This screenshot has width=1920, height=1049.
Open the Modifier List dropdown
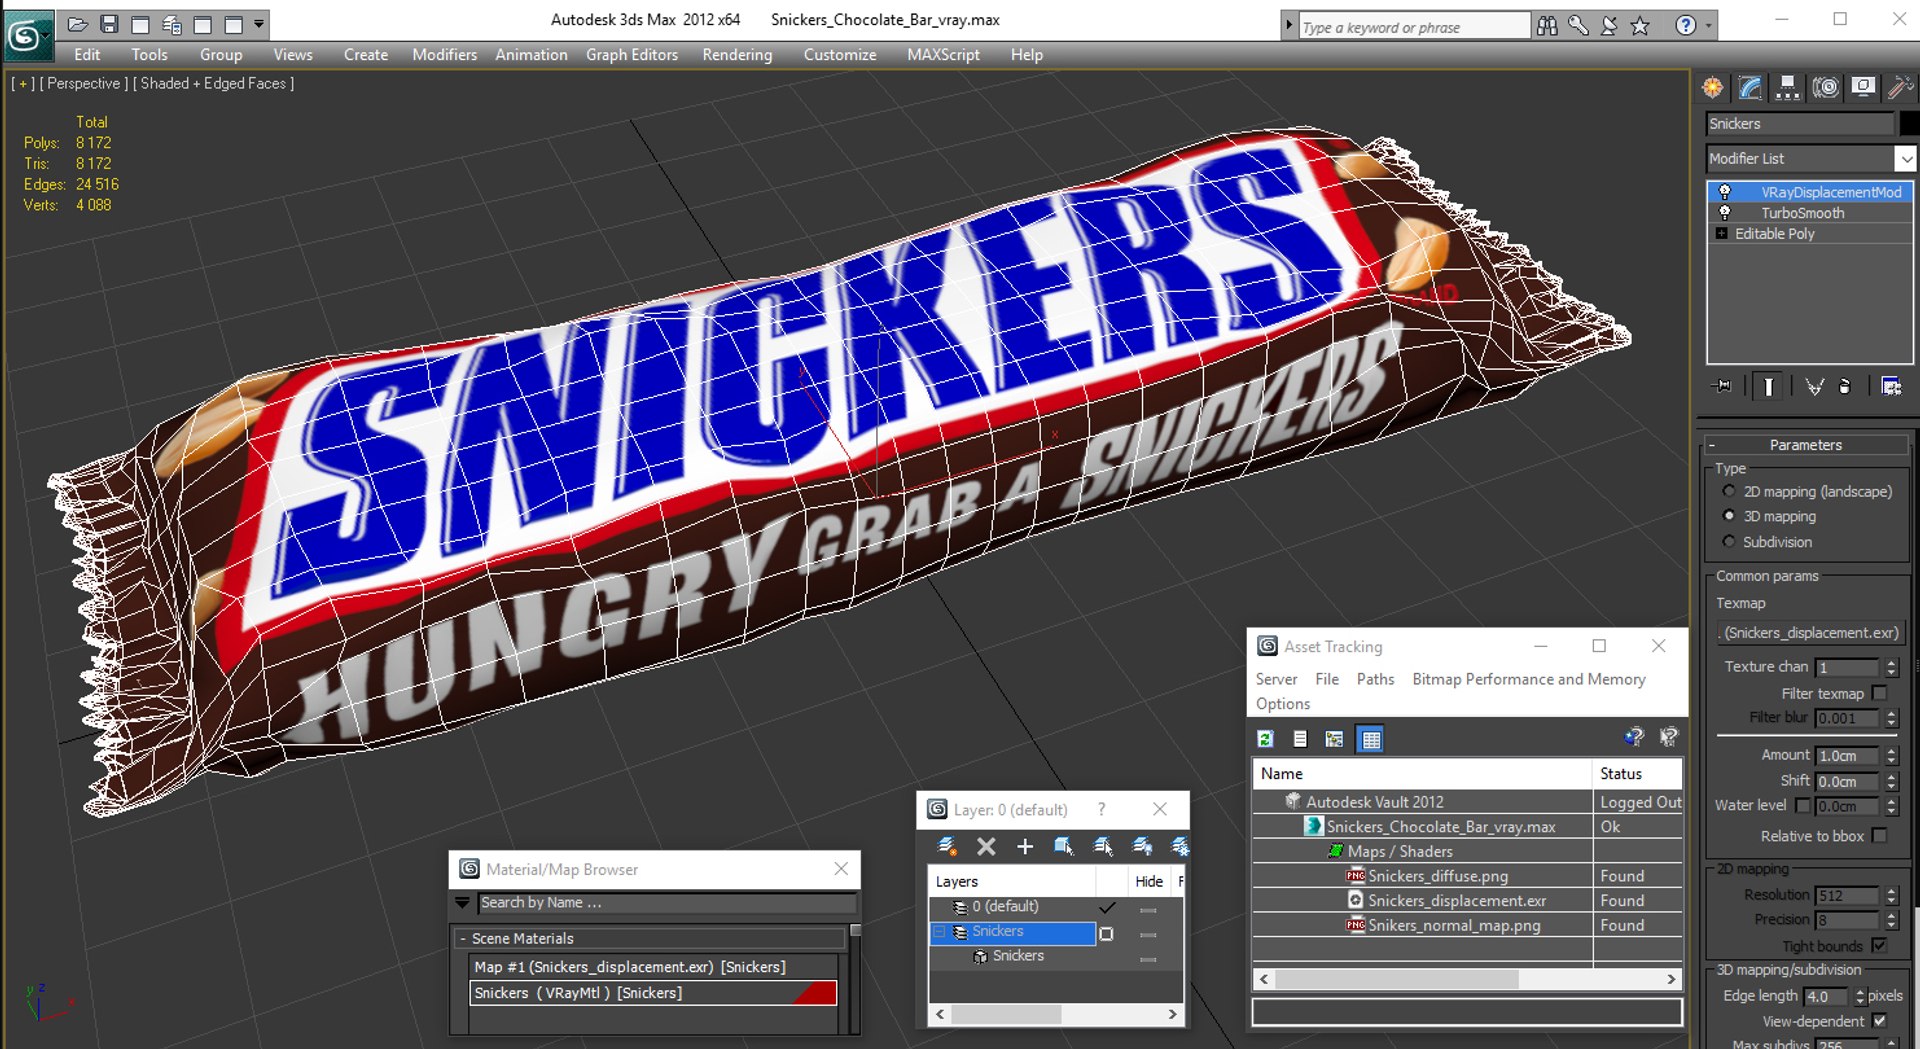1906,159
